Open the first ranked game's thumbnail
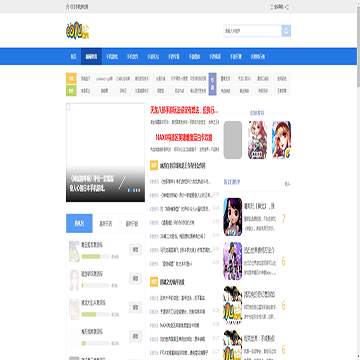Image resolution: width=360 pixels, height=360 pixels. coord(74,252)
